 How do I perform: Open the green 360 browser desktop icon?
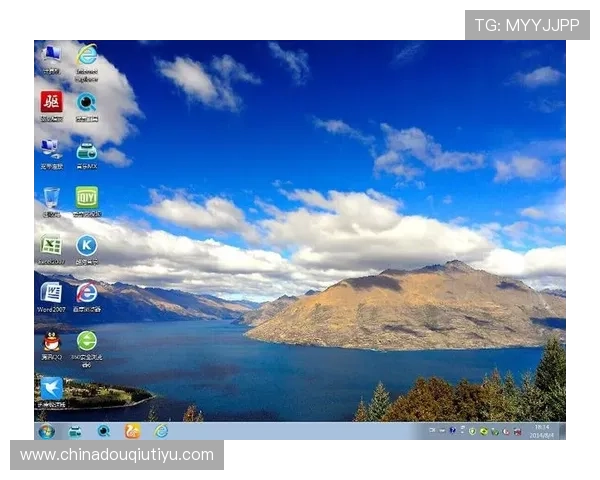tap(87, 341)
